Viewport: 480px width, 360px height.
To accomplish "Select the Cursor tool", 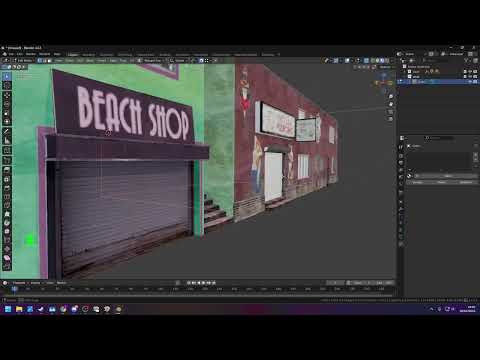I will tap(7, 86).
